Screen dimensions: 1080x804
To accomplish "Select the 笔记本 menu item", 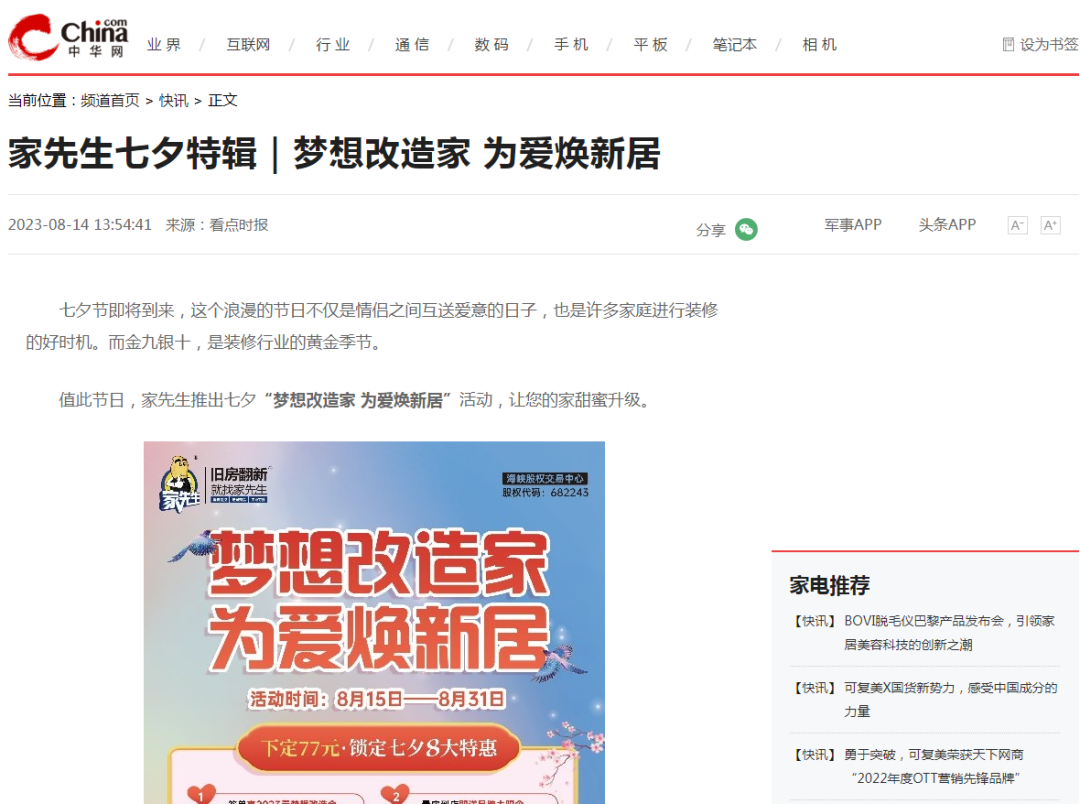I will click(734, 45).
